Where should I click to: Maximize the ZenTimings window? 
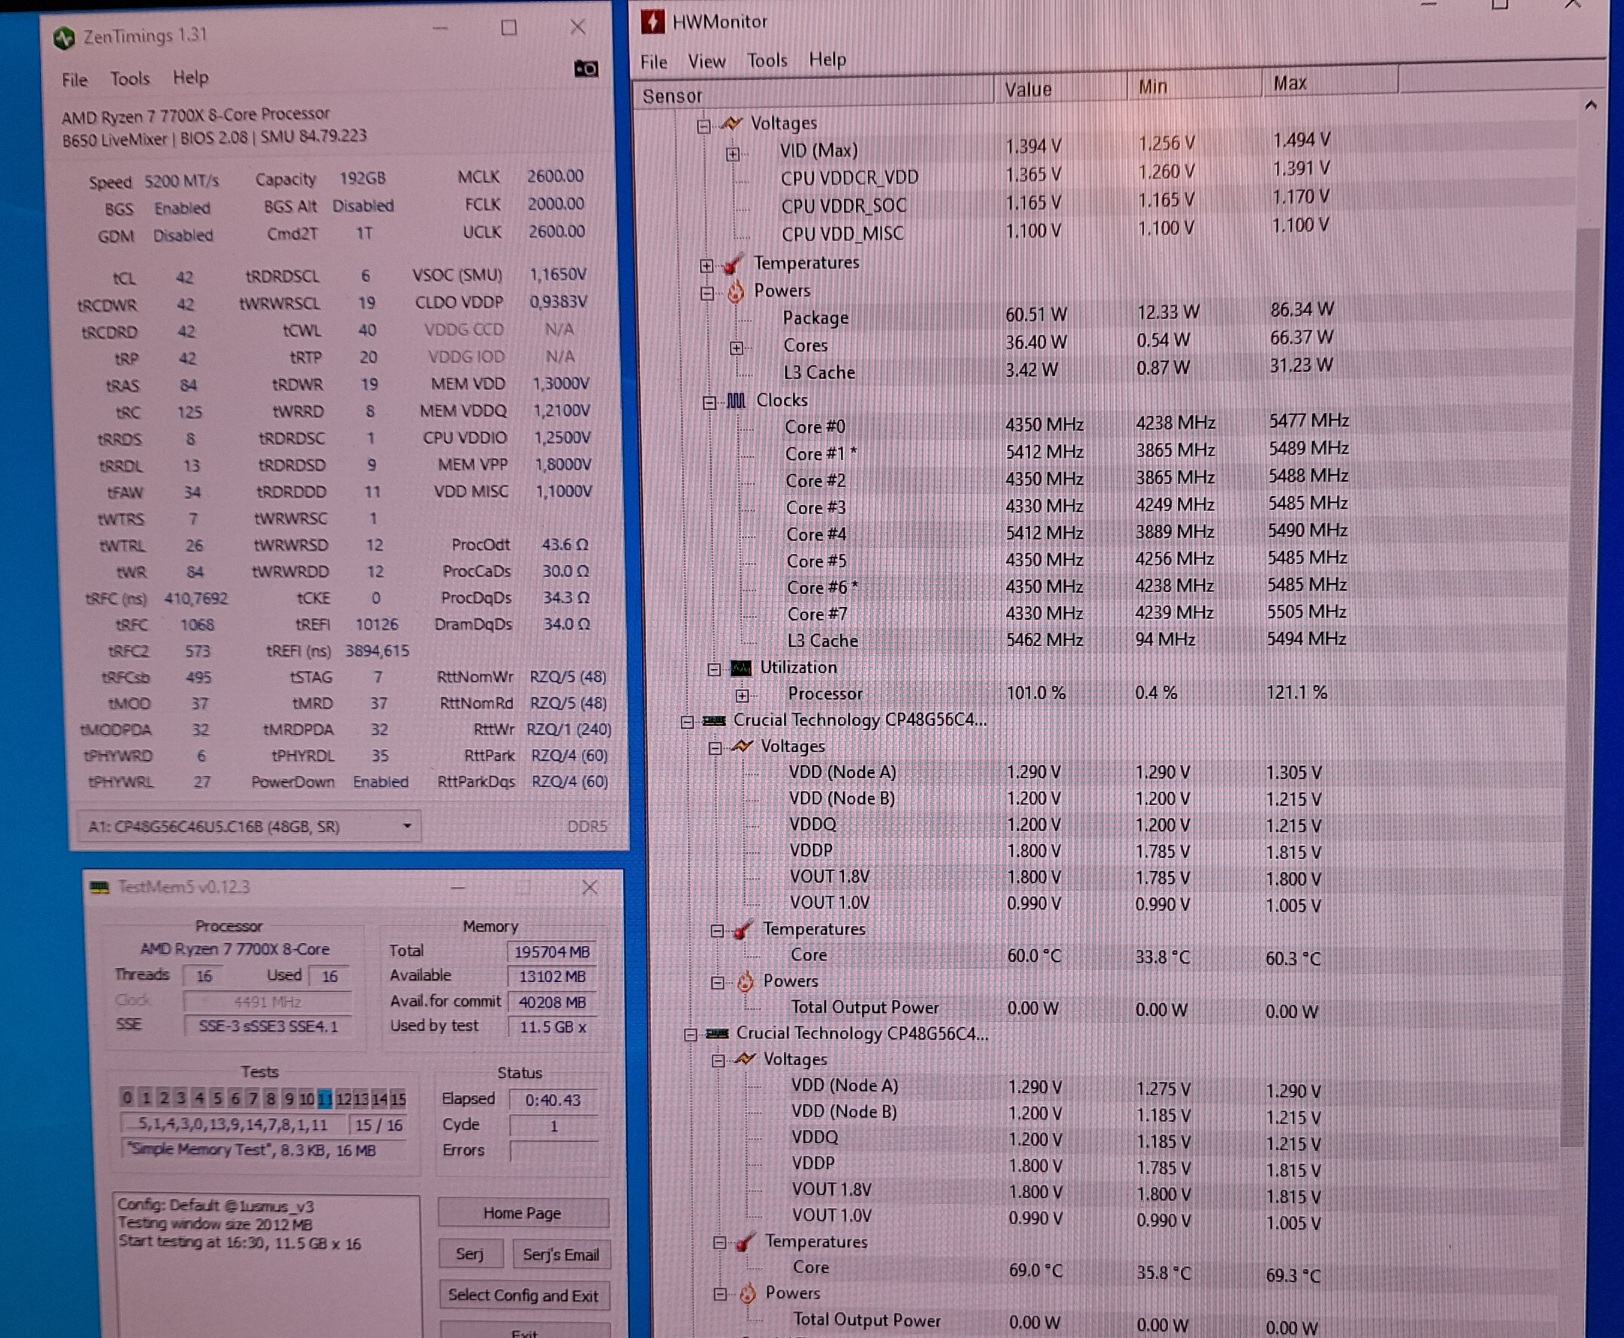pos(509,28)
